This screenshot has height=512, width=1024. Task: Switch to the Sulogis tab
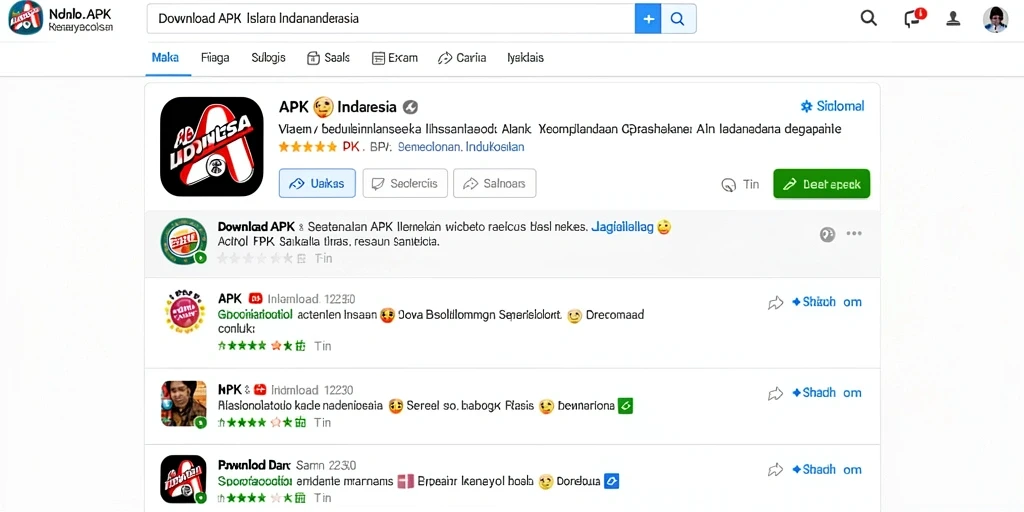coord(268,57)
